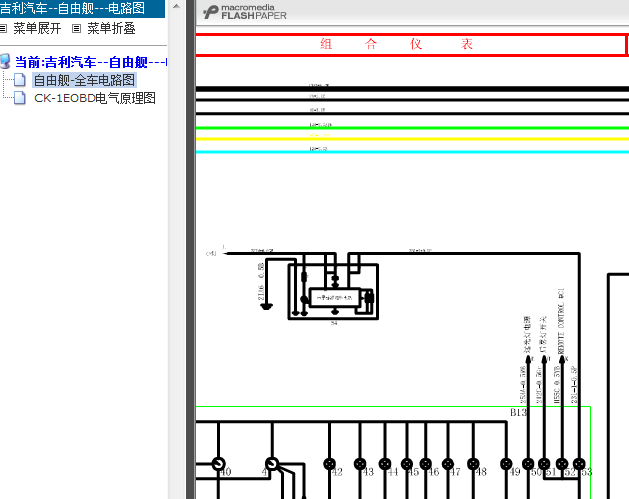Click the REMOTE CONTROL vertical label
This screenshot has width=629, height=499.
(x=561, y=321)
